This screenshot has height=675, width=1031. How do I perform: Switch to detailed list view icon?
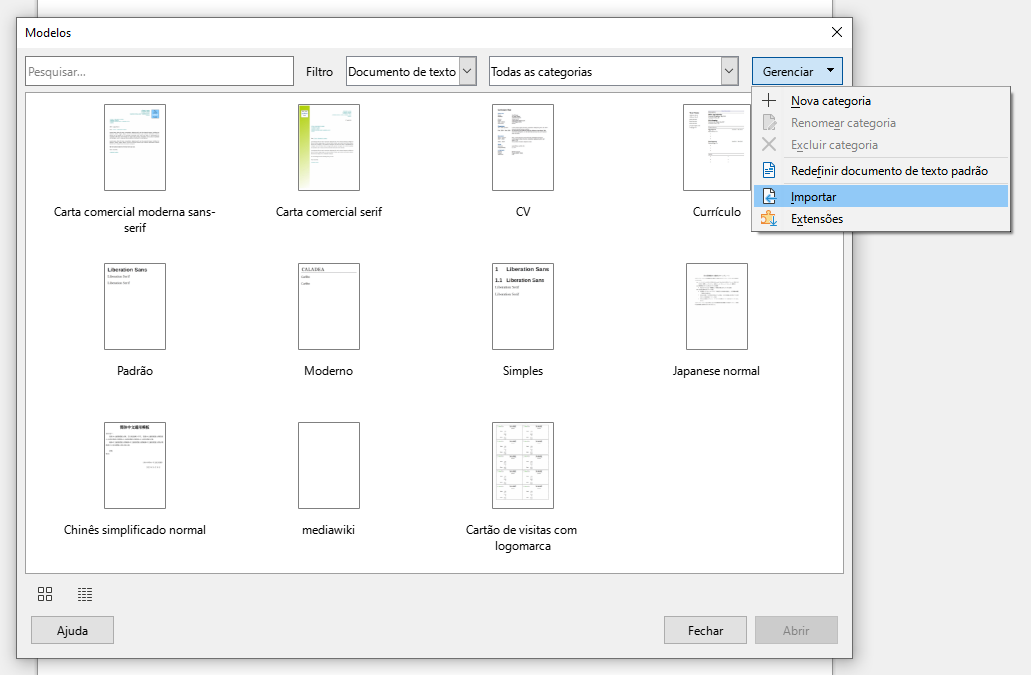(x=85, y=594)
